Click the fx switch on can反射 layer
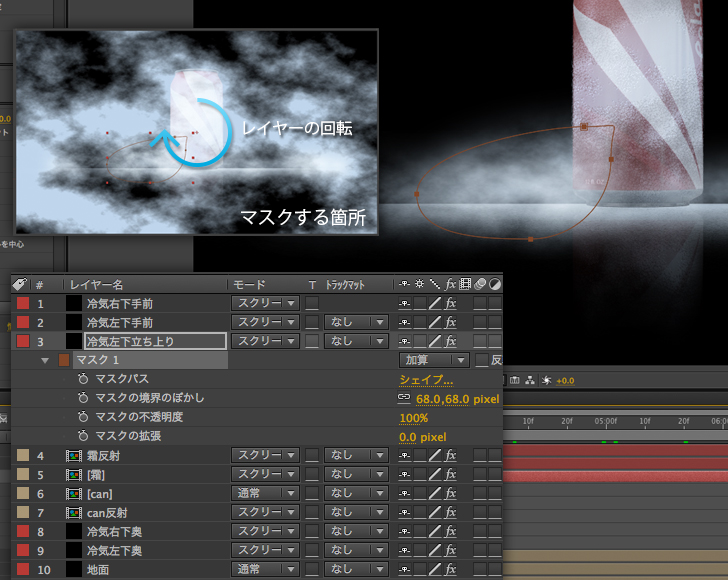Image resolution: width=728 pixels, height=580 pixels. click(x=451, y=513)
